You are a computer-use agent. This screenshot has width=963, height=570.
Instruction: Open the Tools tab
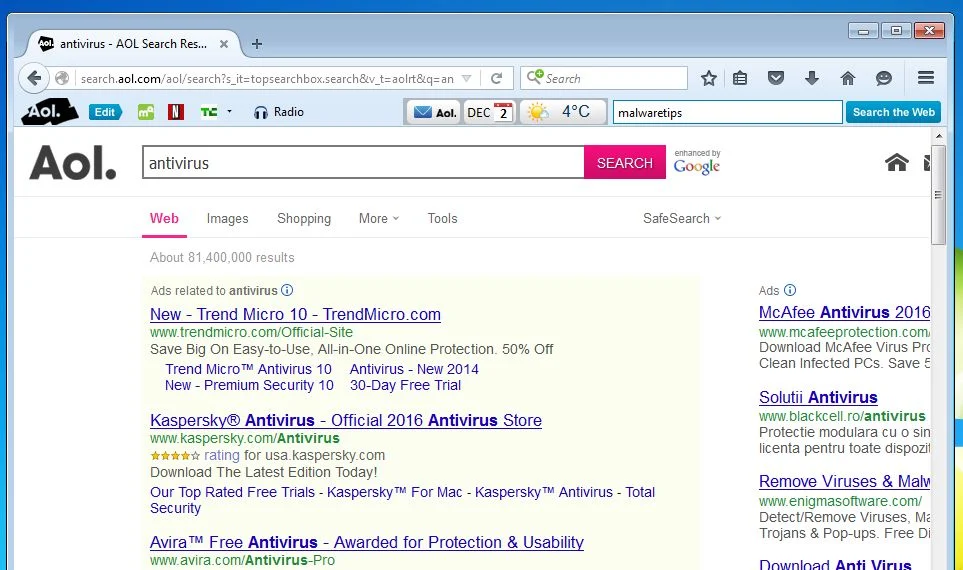point(442,219)
